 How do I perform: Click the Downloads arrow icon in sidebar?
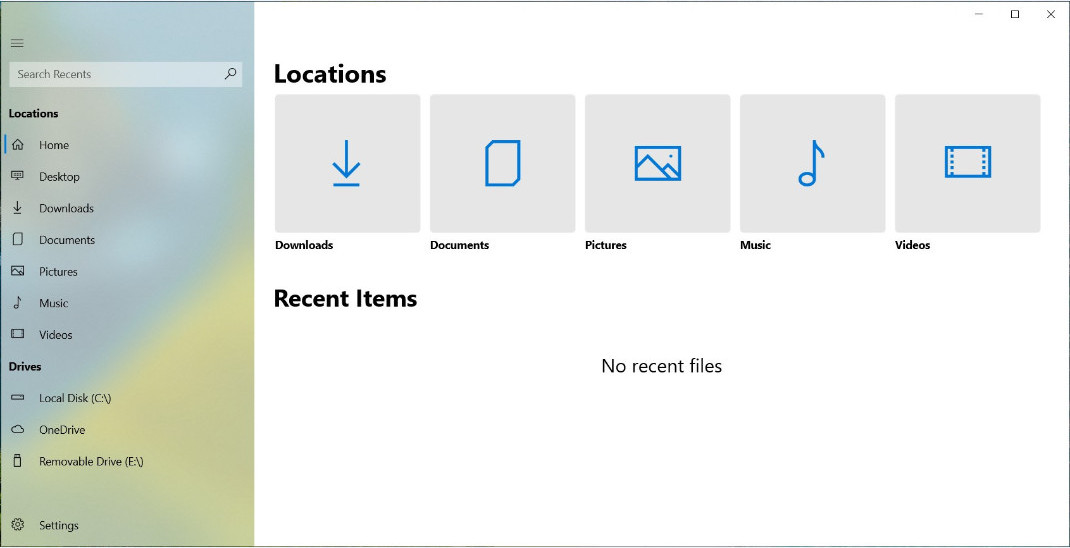click(x=18, y=207)
